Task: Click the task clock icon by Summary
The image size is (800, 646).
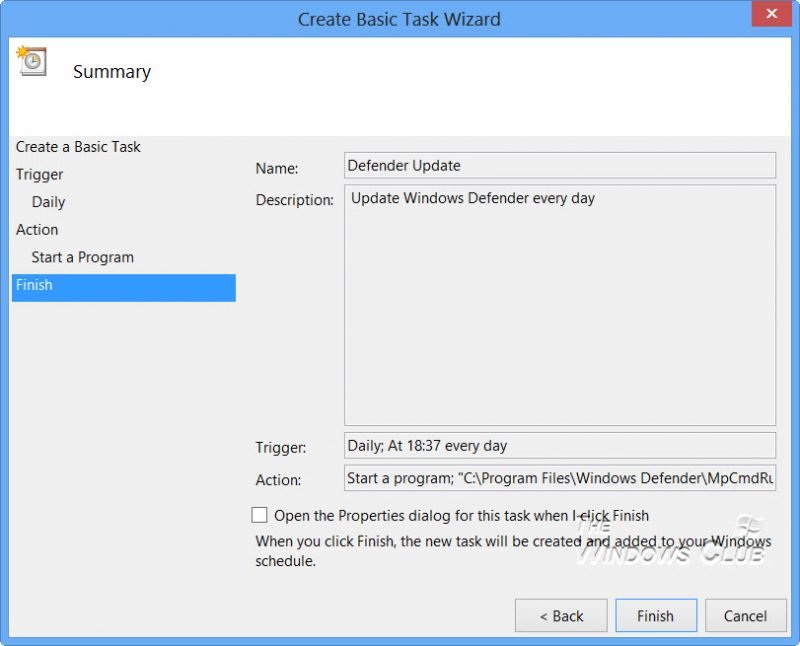Action: 32,61
